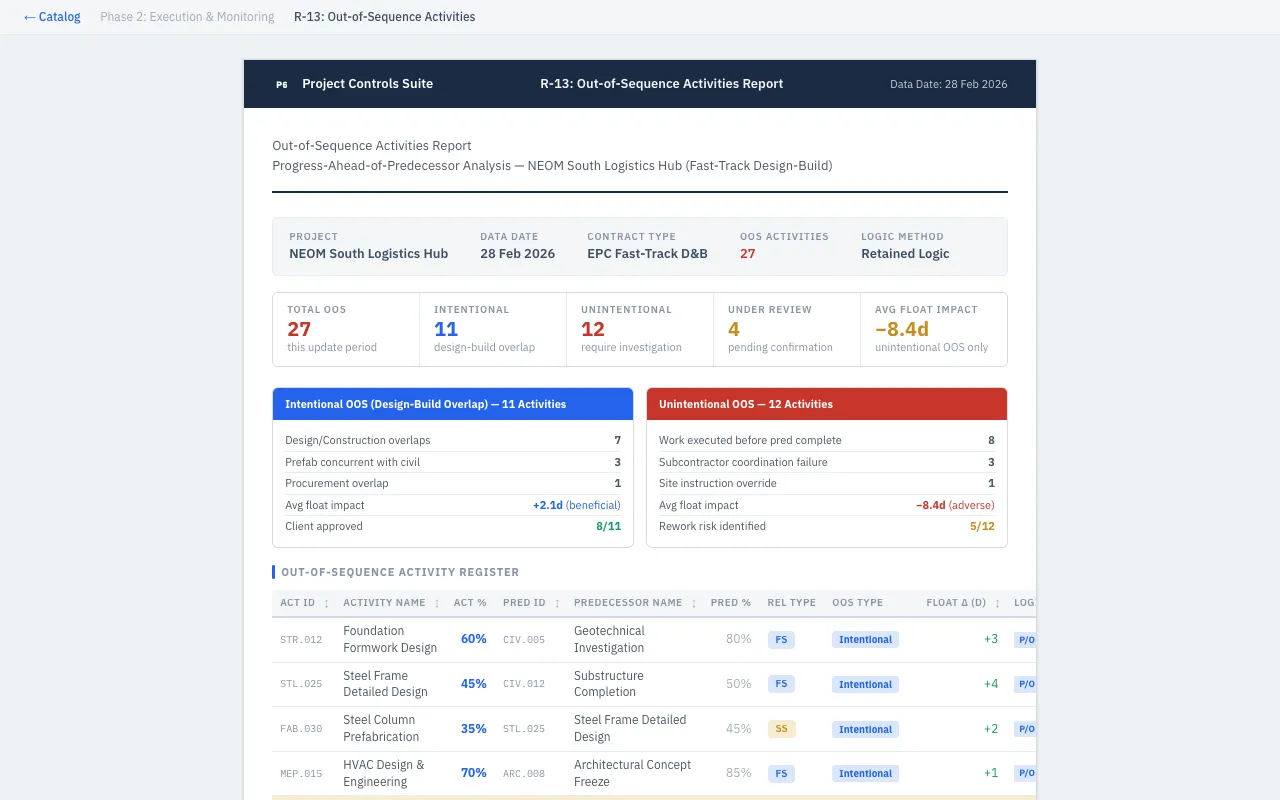Click sort icon on ACT ID column

[x=326, y=603]
